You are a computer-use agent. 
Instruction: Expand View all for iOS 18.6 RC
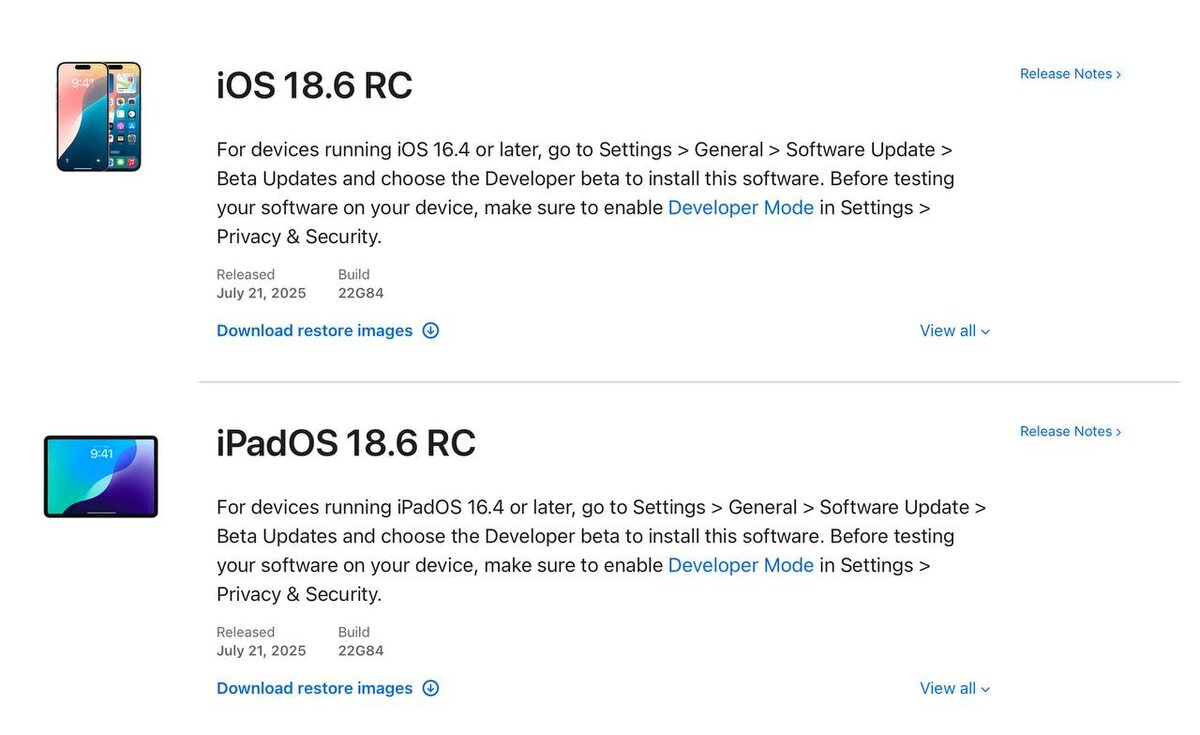pyautogui.click(x=954, y=331)
